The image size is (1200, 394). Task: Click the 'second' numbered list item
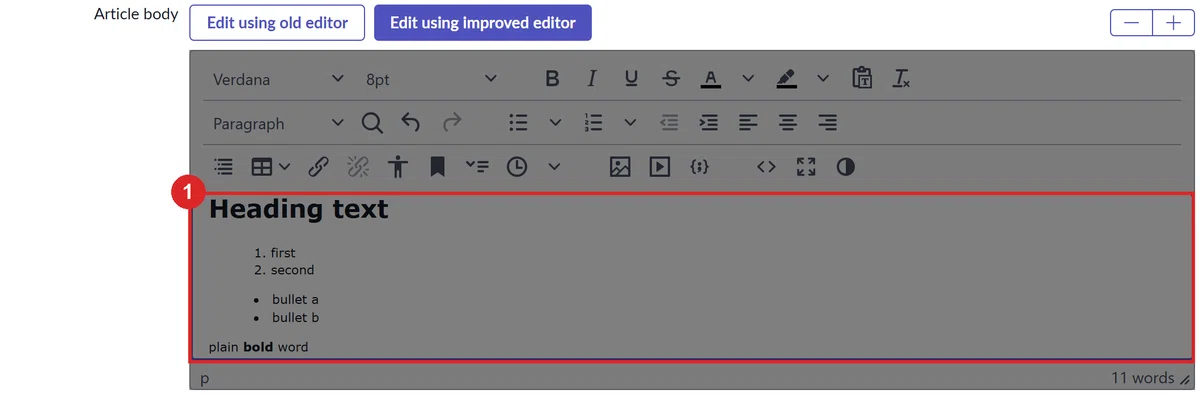292,270
